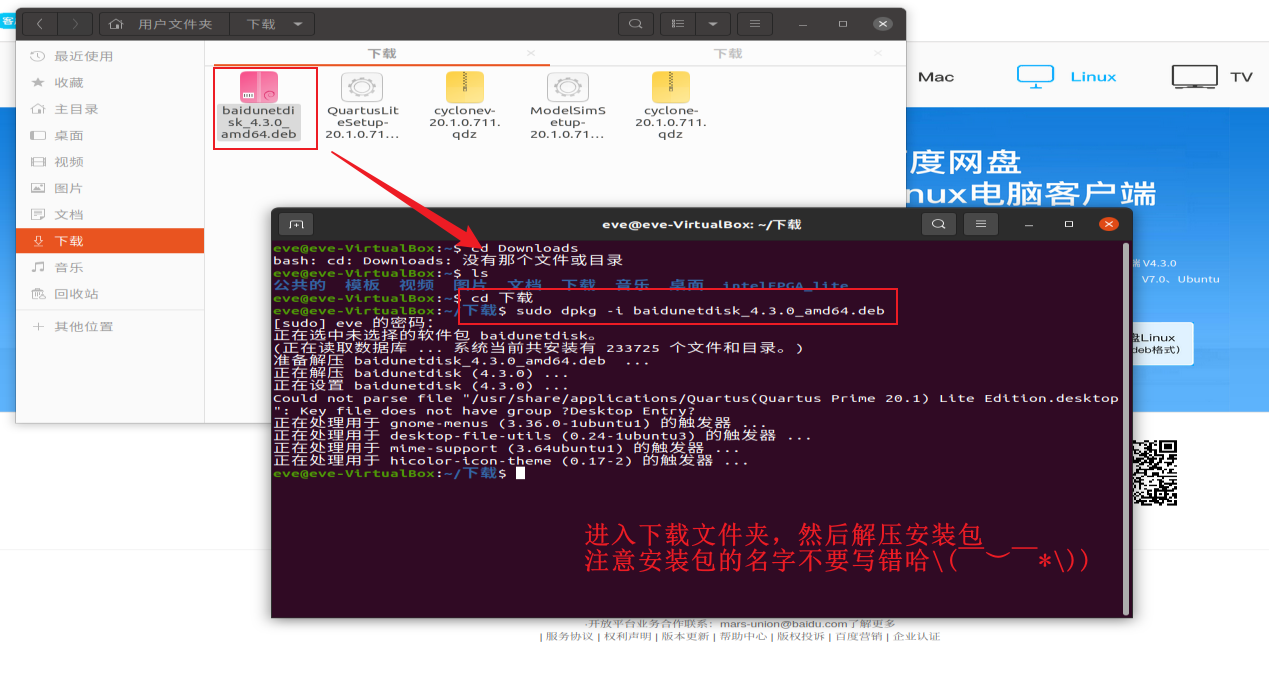The image size is (1269, 680).
Task: Open a new tab in the terminal
Action: point(297,224)
